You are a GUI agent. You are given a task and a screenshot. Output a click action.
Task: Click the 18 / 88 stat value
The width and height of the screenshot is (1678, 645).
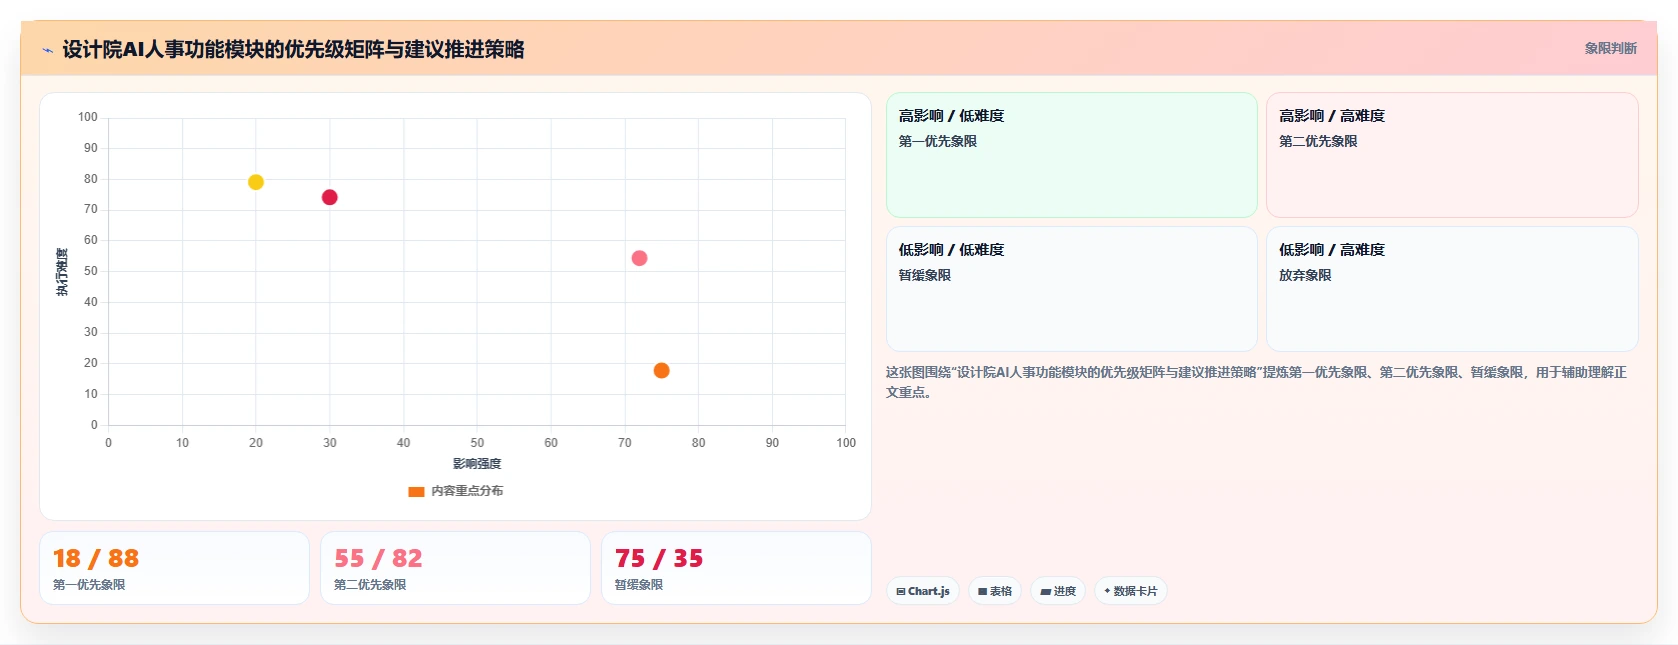pyautogui.click(x=96, y=558)
